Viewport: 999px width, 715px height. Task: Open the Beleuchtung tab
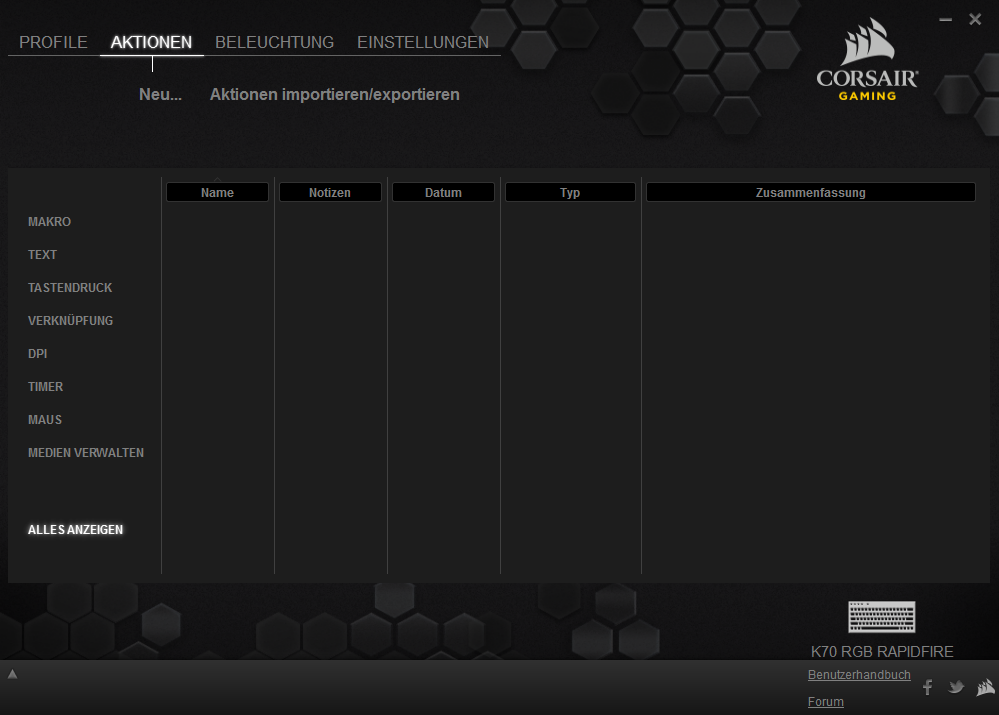[x=274, y=42]
